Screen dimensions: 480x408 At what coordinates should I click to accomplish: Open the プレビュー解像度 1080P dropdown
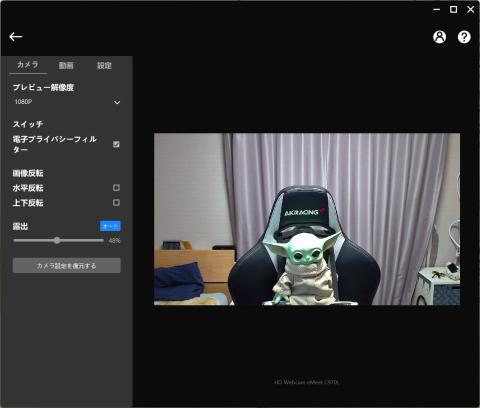(x=67, y=102)
